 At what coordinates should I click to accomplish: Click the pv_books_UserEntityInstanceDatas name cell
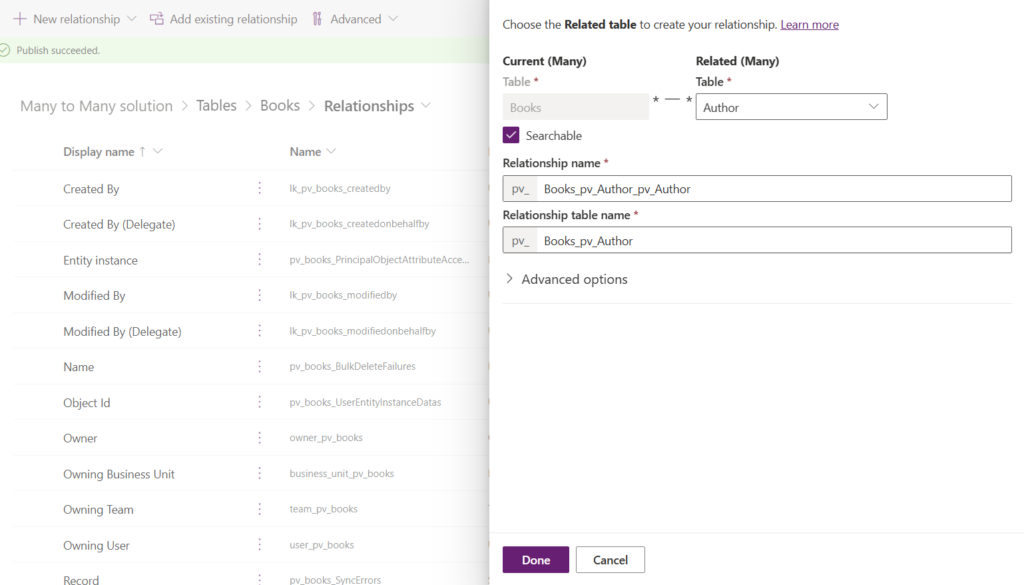pyautogui.click(x=365, y=402)
